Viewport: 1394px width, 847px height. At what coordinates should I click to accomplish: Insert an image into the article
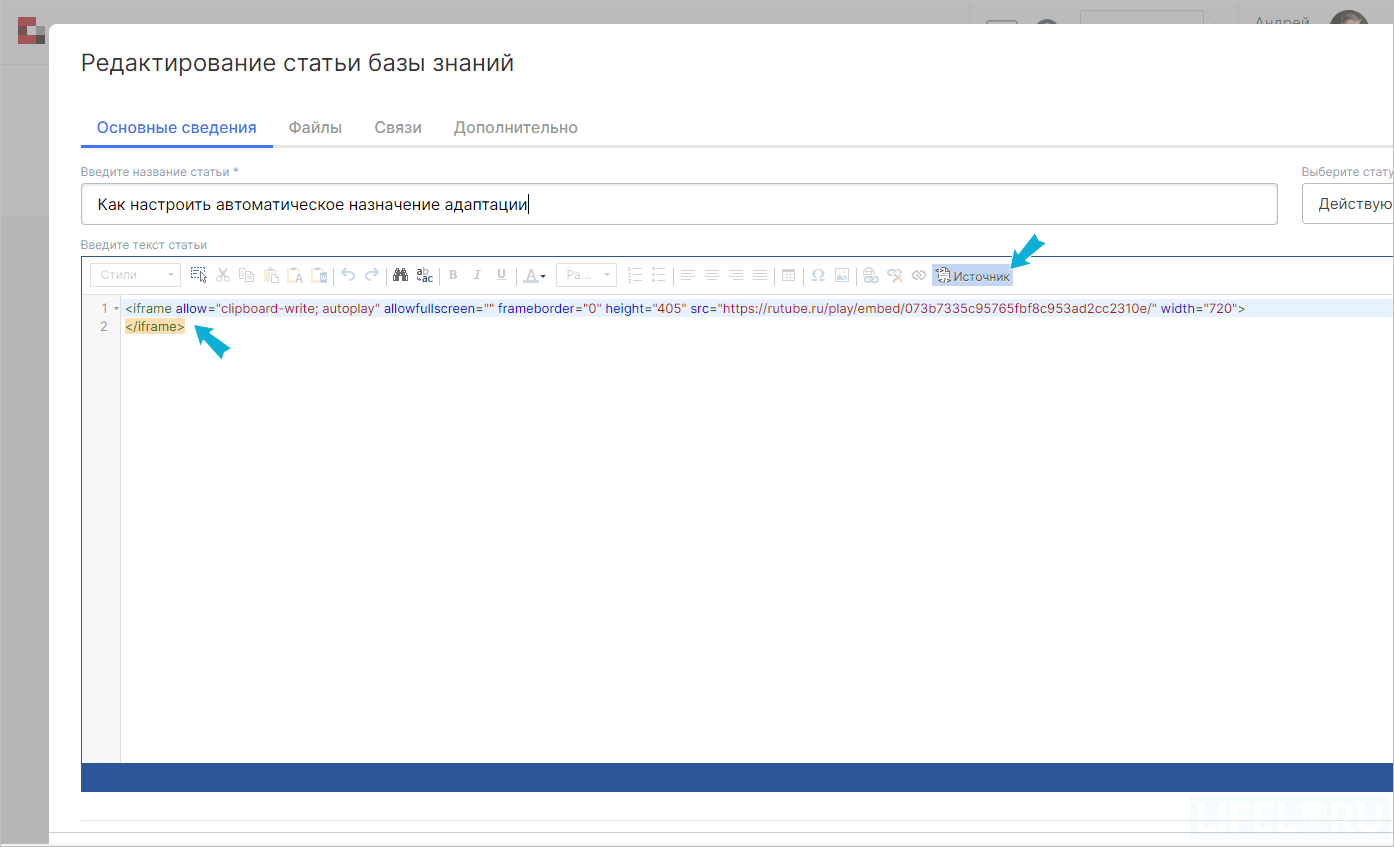(842, 275)
